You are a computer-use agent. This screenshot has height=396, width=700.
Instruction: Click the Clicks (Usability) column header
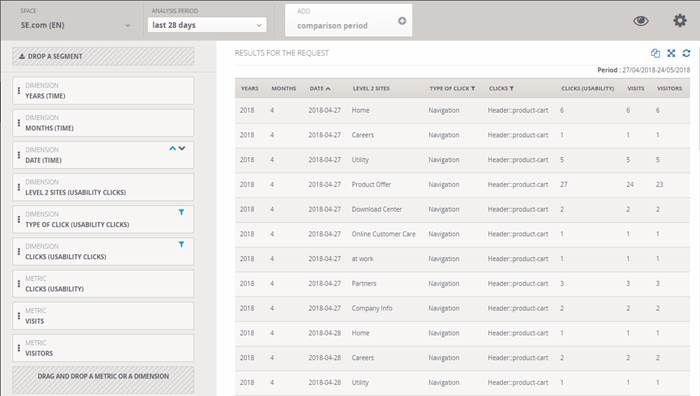[x=588, y=88]
